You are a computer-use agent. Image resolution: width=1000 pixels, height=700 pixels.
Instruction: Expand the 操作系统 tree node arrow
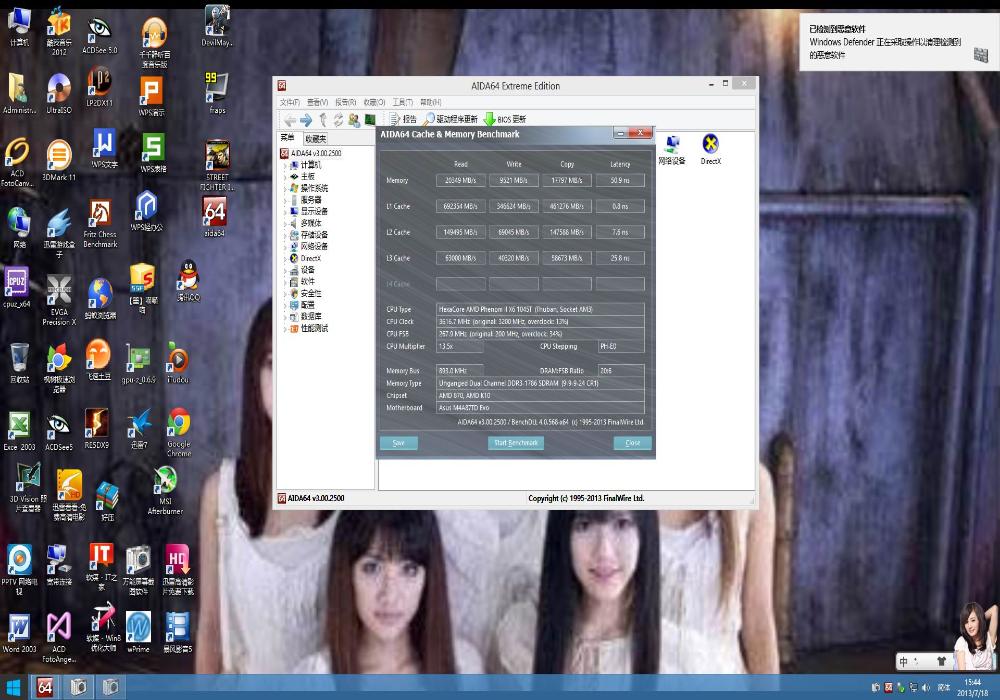click(285, 188)
